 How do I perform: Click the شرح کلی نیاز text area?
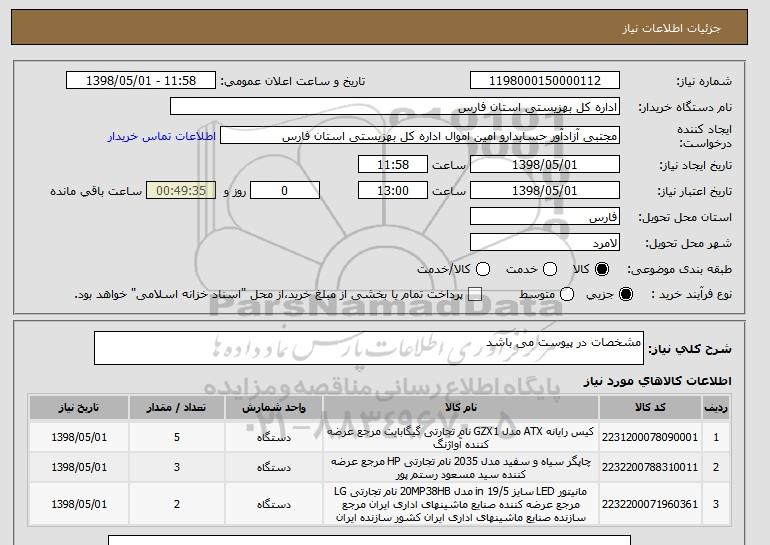click(369, 348)
